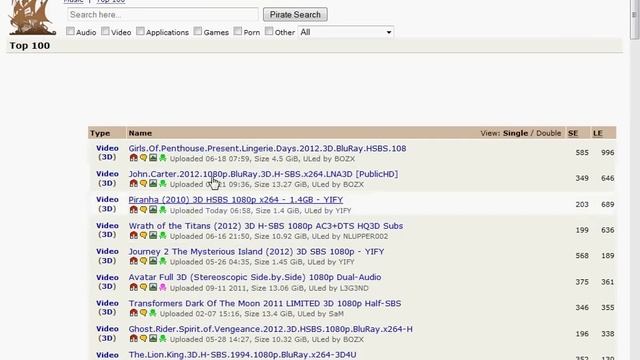Click green skull icon in Transformers row
The image size is (640, 360).
[153, 313]
